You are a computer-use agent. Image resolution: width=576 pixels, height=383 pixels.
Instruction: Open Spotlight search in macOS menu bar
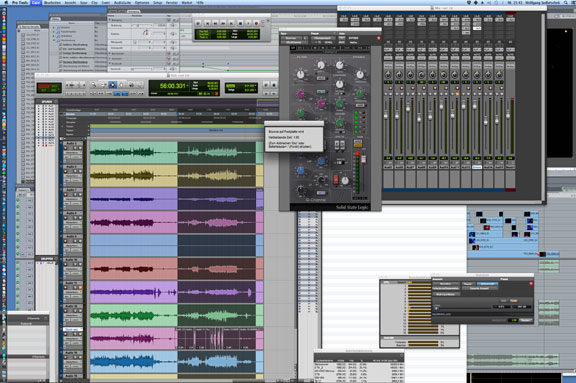click(566, 2)
